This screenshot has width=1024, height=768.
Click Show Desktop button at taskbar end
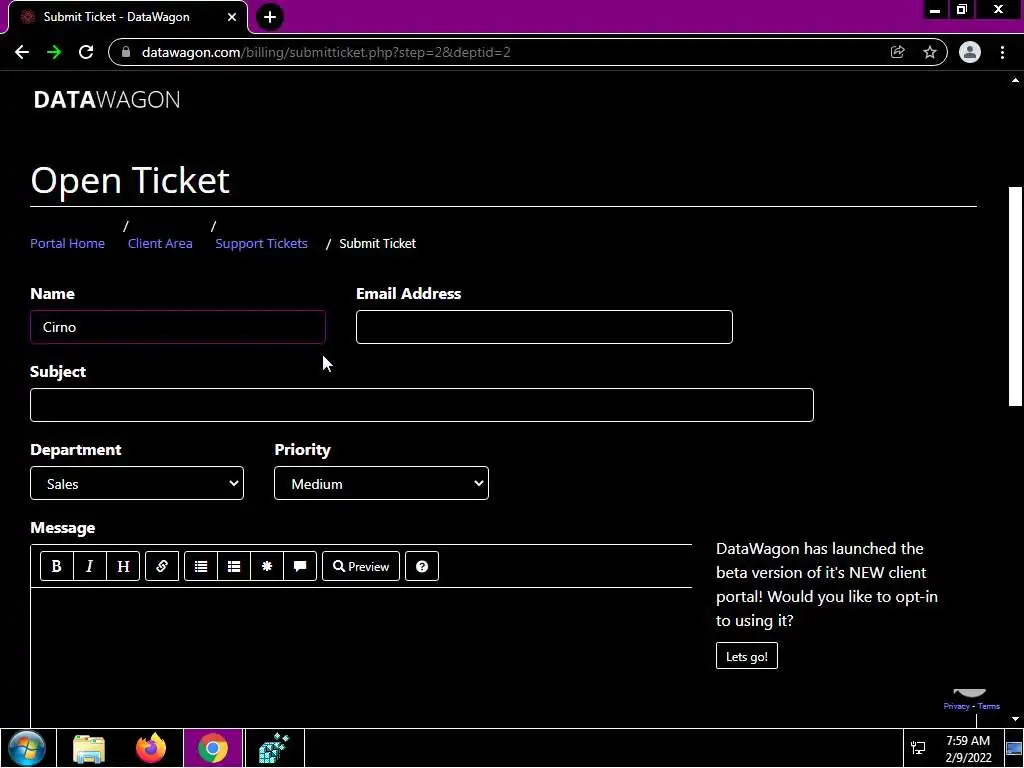[1014, 748]
